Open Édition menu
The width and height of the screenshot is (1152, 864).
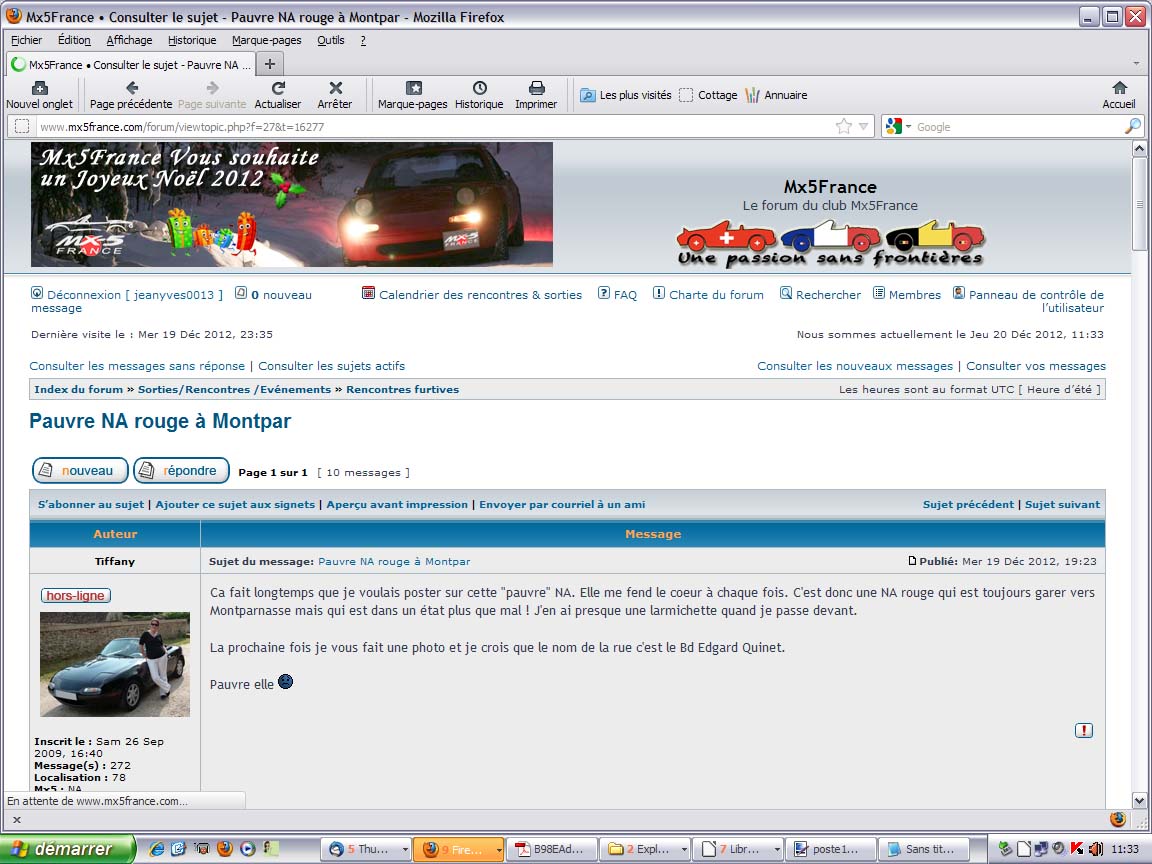tap(74, 40)
